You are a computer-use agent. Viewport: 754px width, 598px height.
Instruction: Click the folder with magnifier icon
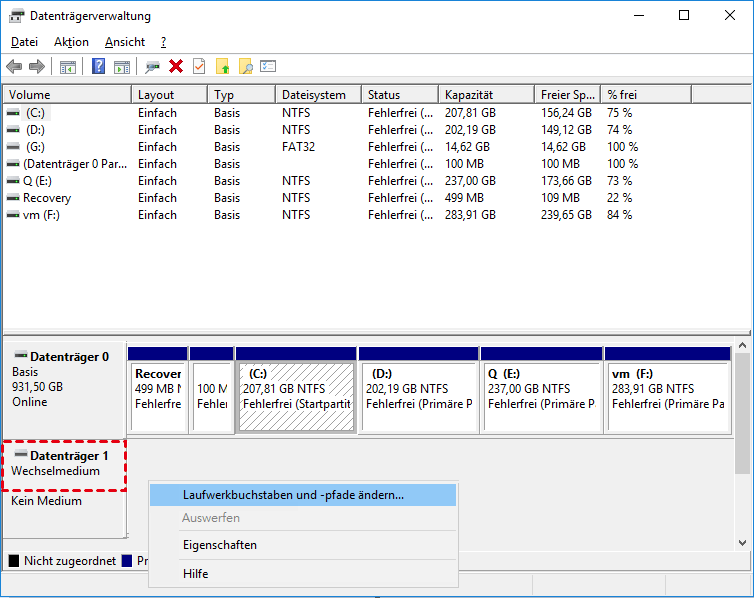tap(246, 66)
